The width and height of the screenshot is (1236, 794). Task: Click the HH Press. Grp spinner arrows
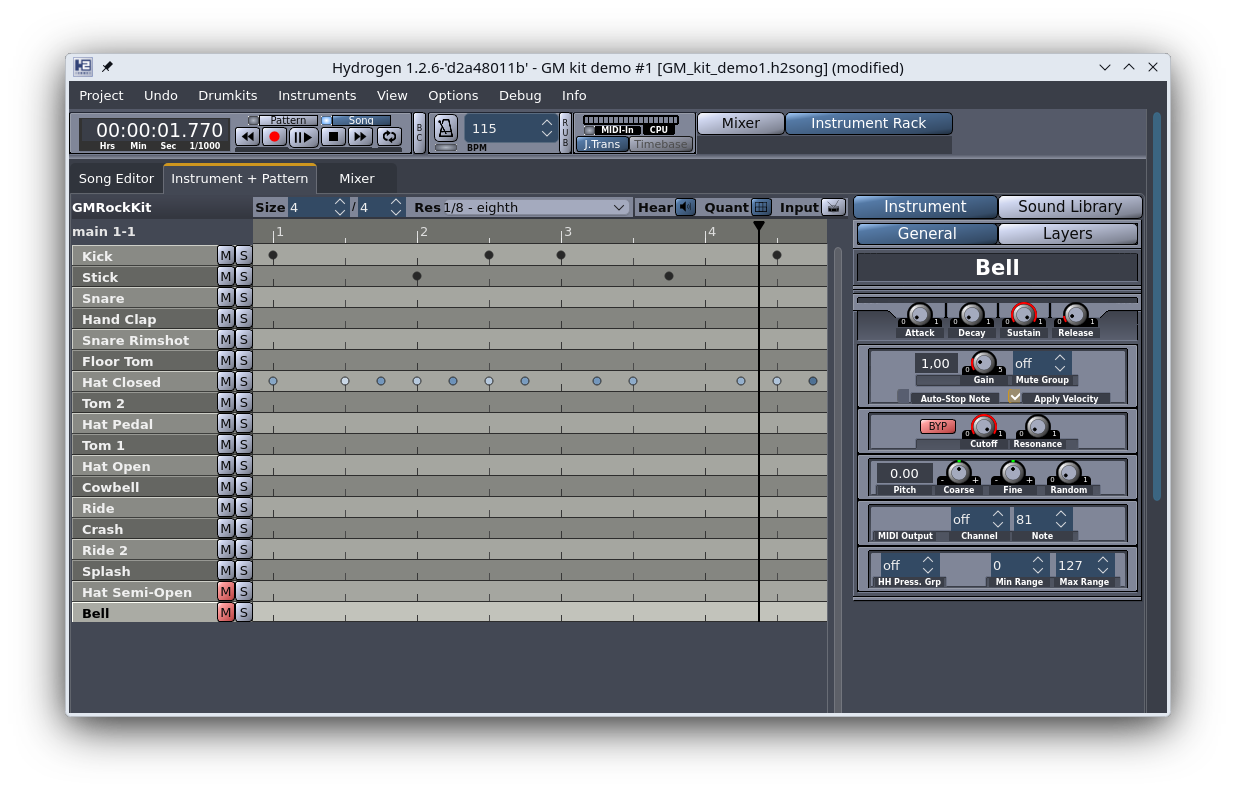tap(928, 565)
